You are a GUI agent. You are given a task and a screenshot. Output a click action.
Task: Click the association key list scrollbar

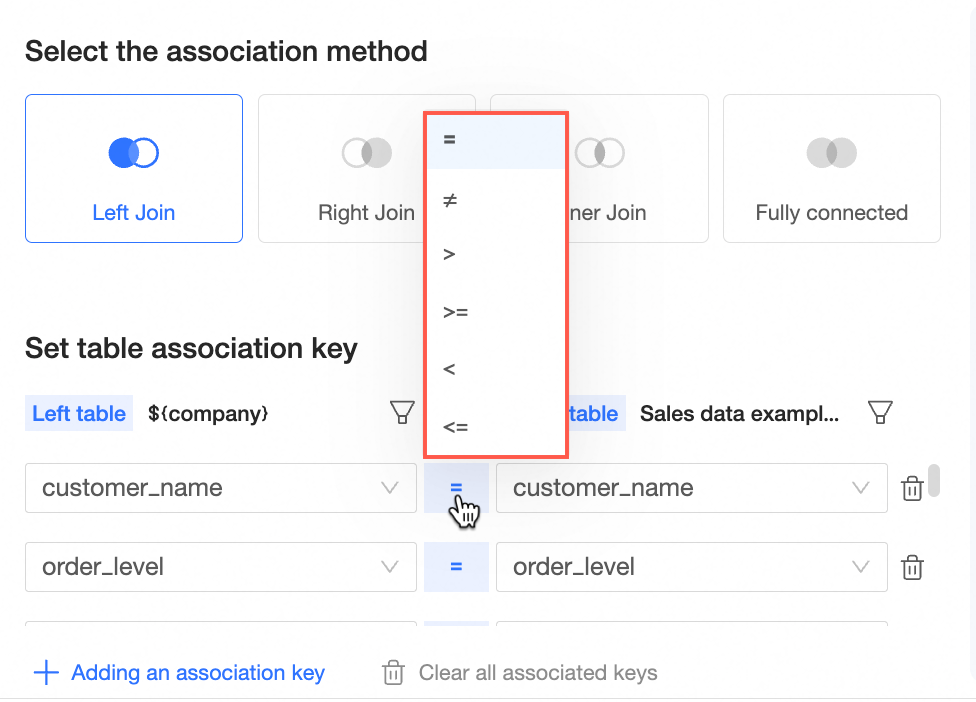tap(934, 481)
